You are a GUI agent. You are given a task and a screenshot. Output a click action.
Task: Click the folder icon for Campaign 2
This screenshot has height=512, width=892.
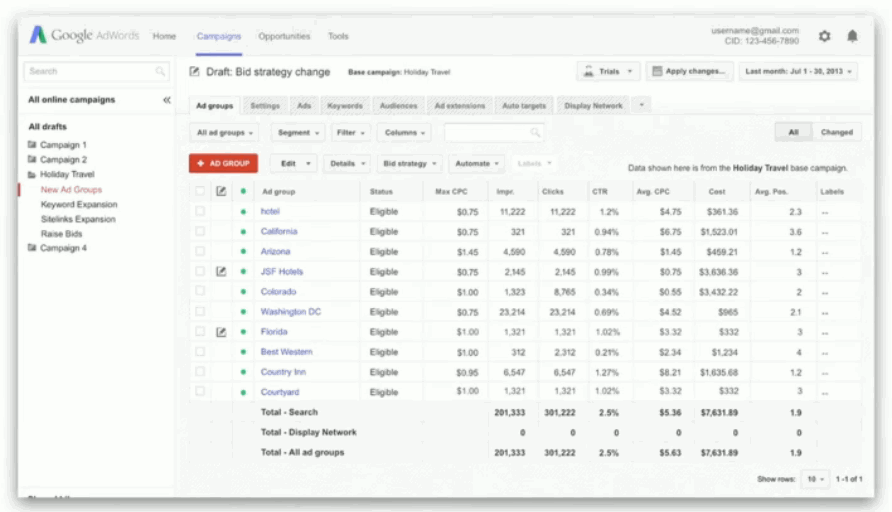[32, 159]
